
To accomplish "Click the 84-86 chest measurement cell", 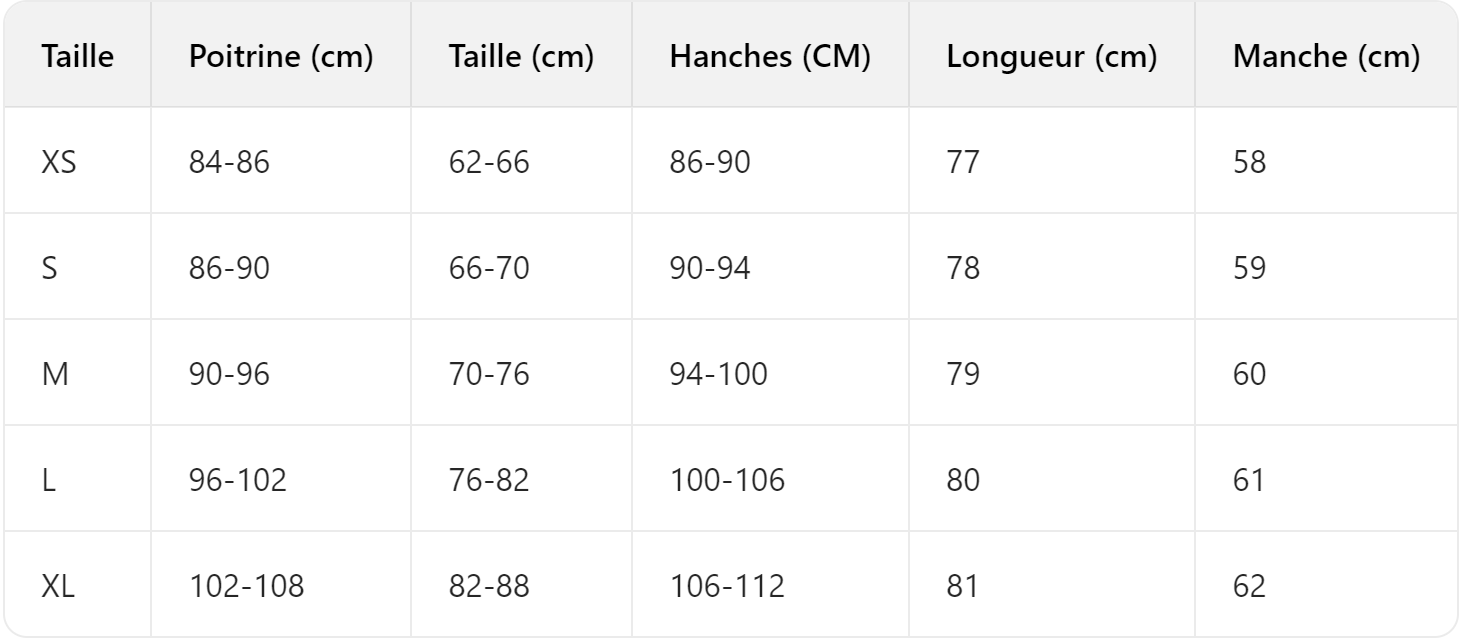I will [229, 163].
